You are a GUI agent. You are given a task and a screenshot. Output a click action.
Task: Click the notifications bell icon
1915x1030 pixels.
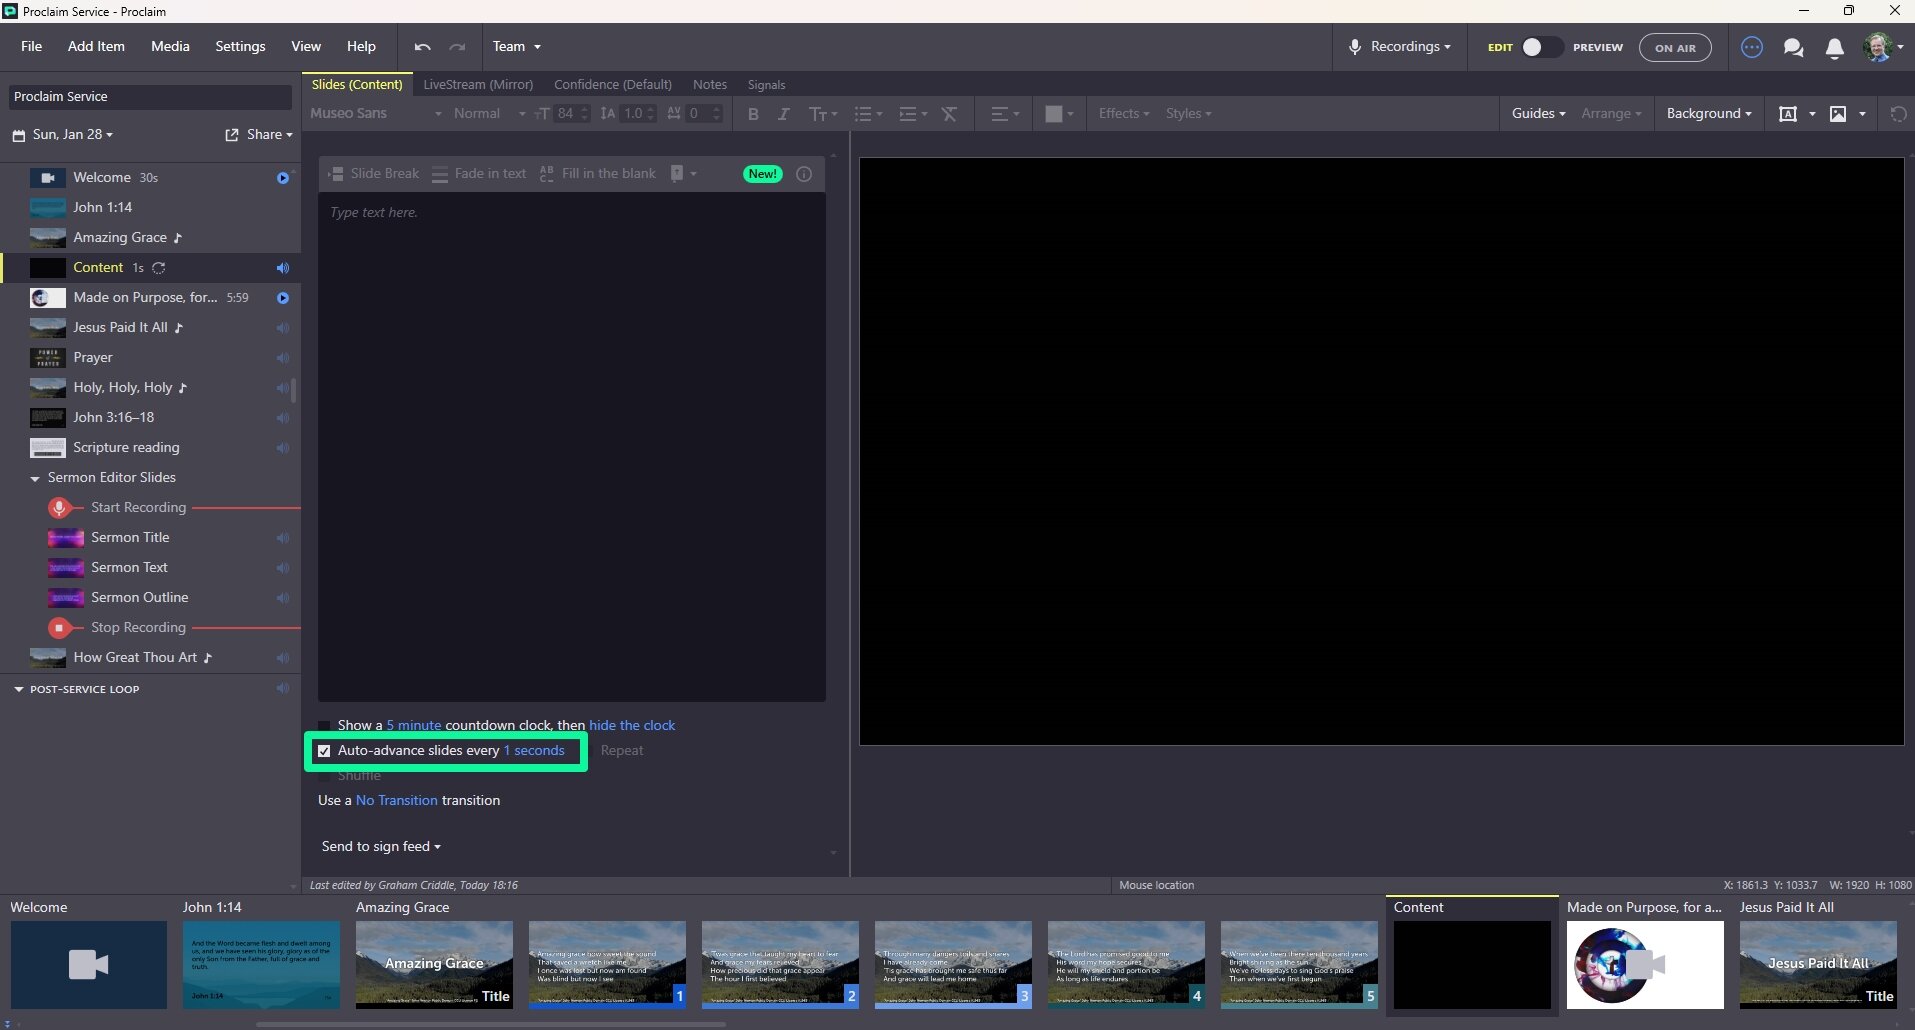point(1835,47)
